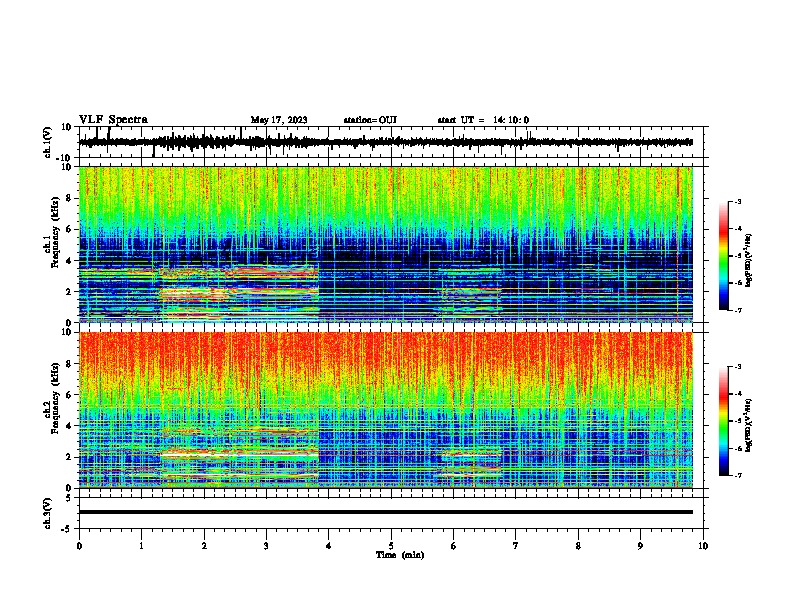Click the date 'May 17, 2023'
Screen dimensions: 792x612
point(279,120)
